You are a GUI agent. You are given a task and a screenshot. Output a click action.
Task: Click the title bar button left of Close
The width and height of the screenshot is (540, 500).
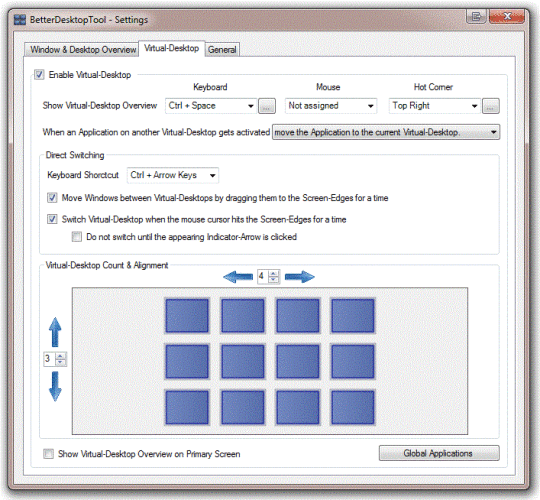[x=476, y=16]
